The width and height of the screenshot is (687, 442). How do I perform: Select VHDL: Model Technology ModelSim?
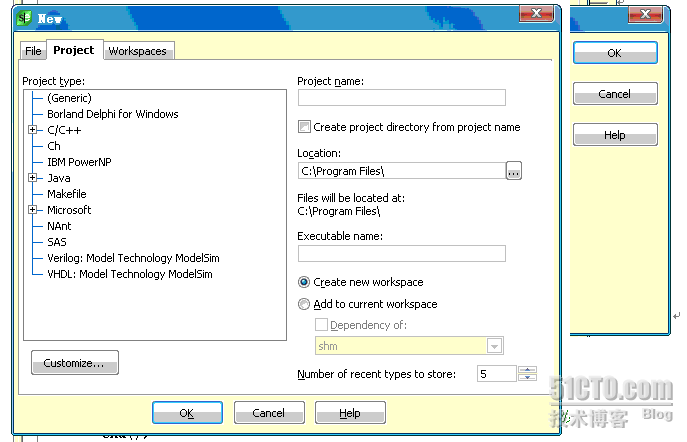coord(130,274)
